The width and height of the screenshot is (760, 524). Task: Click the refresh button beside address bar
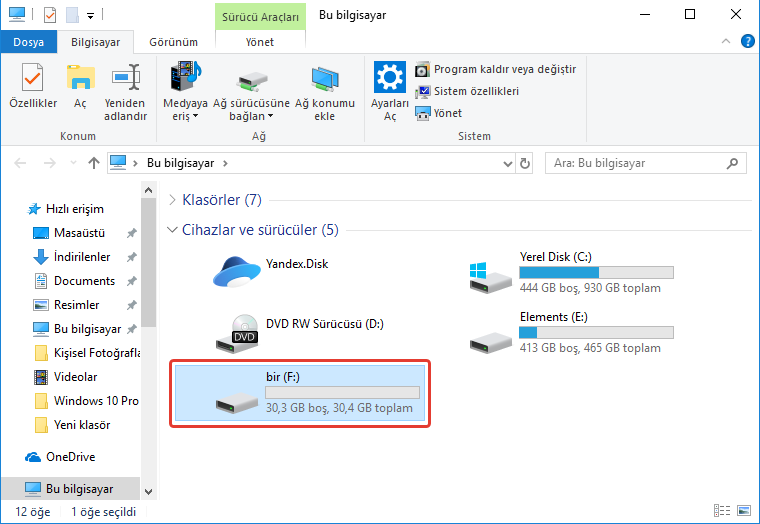pos(525,162)
